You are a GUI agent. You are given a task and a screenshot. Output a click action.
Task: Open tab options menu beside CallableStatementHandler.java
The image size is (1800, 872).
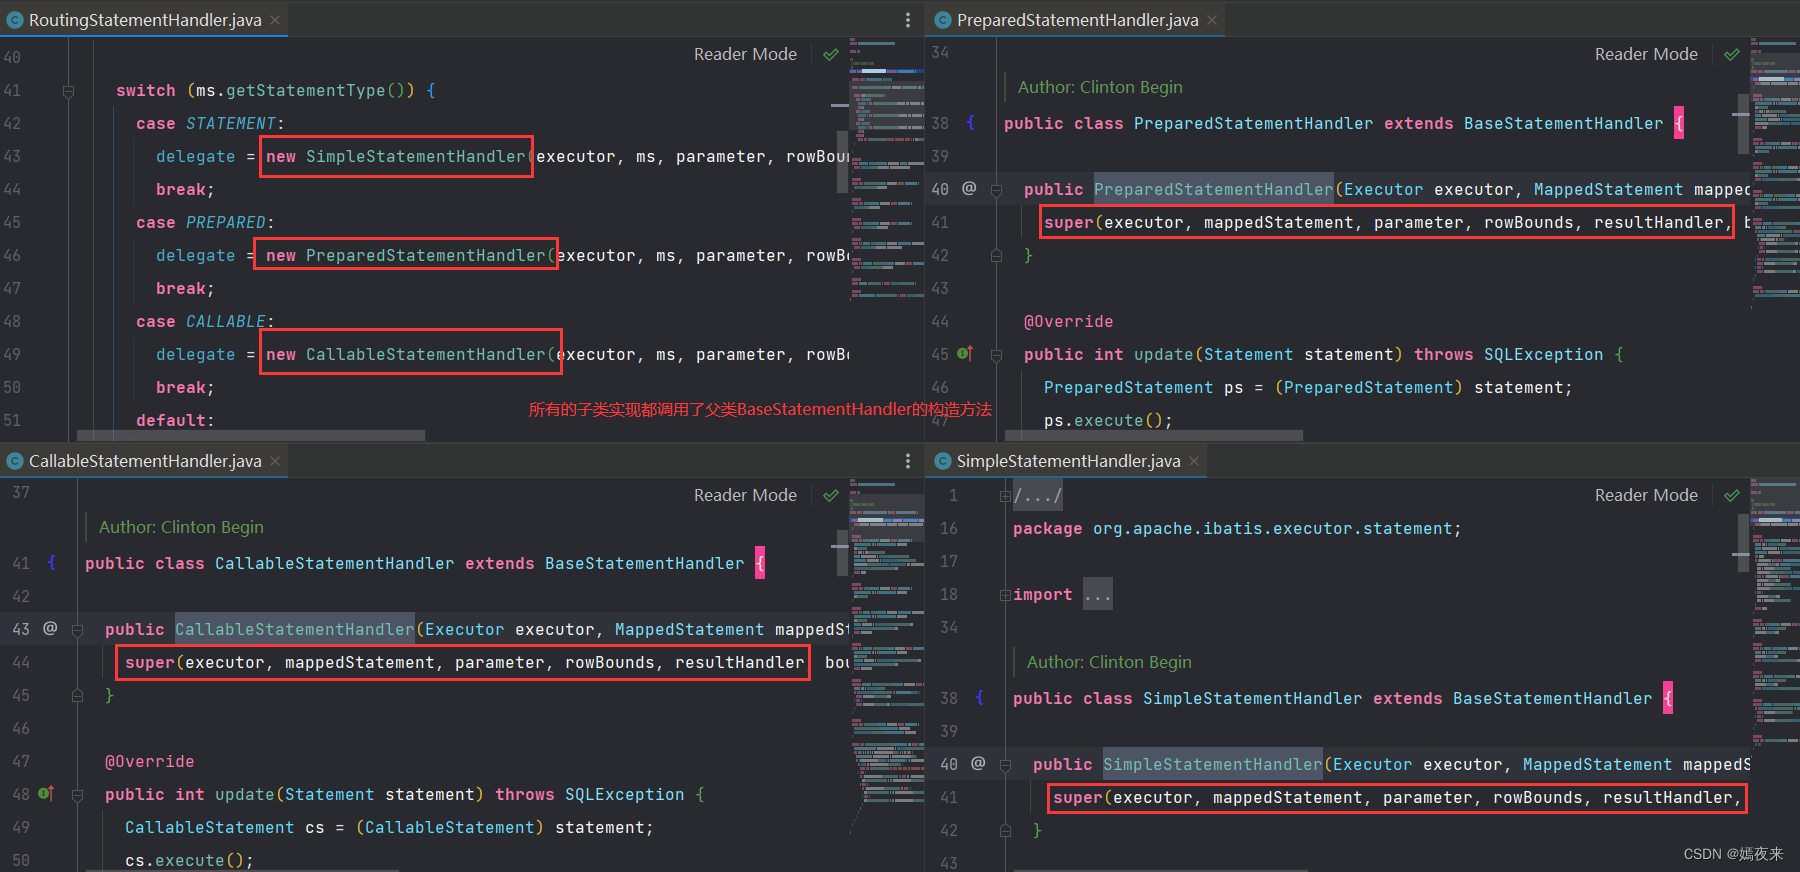pyautogui.click(x=908, y=461)
